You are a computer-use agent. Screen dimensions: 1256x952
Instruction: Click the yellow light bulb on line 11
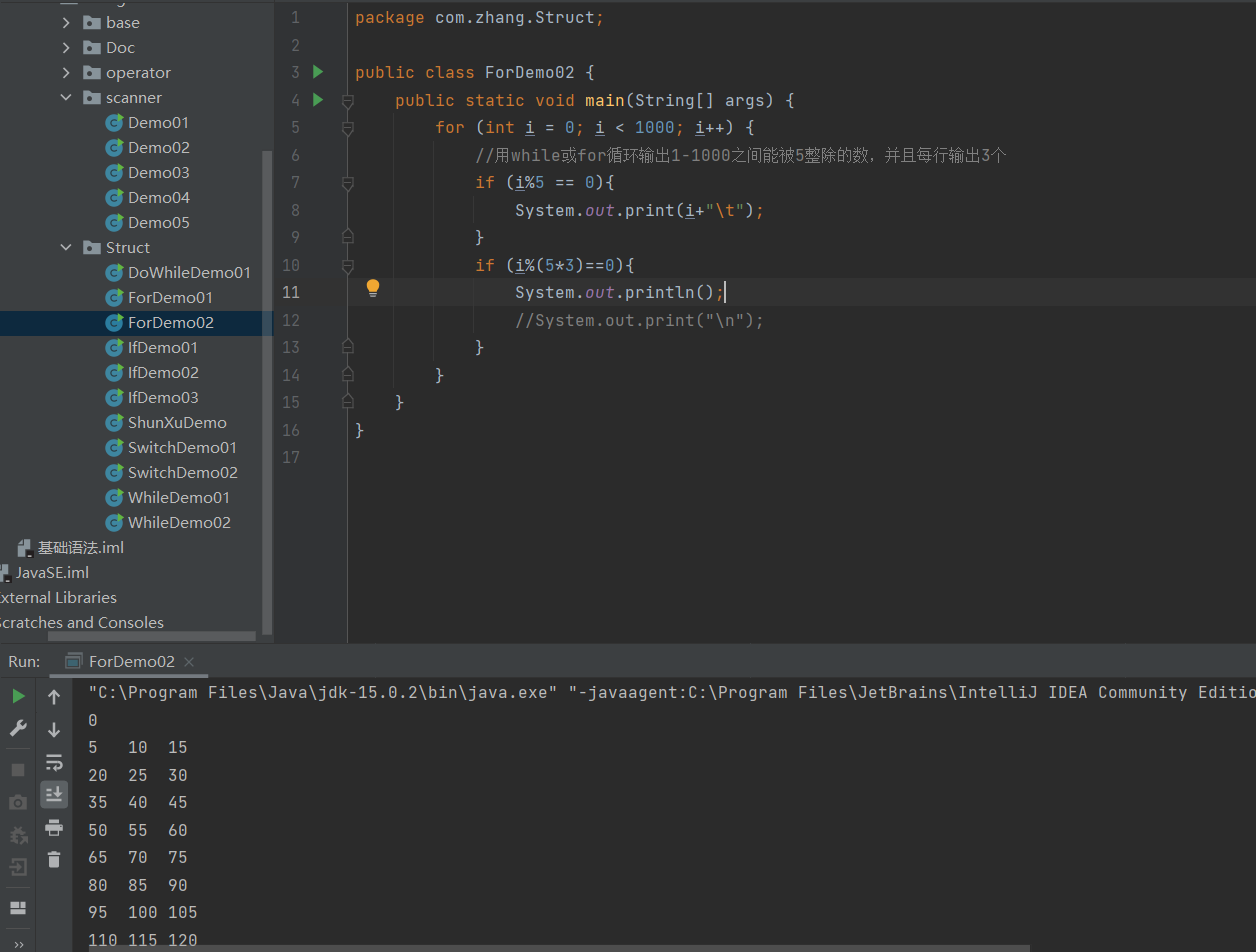373,289
